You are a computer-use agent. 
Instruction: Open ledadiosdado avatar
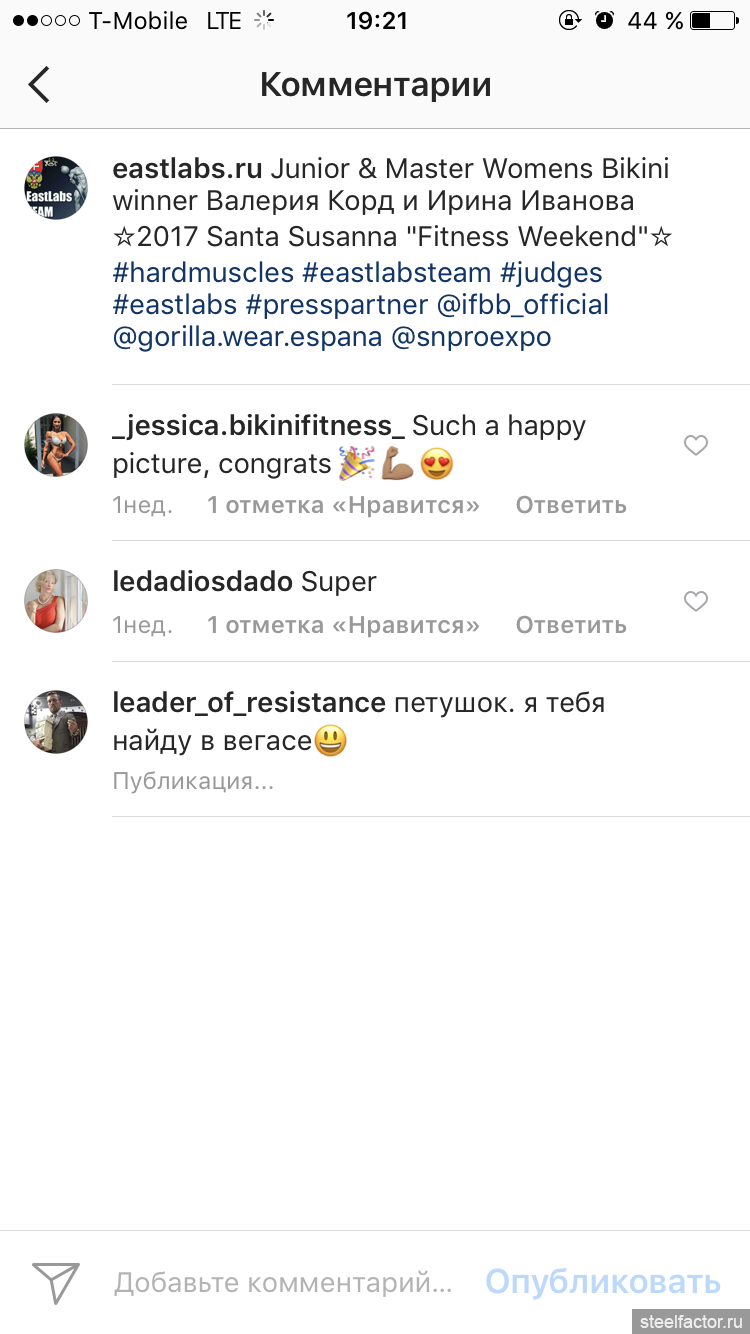(56, 601)
